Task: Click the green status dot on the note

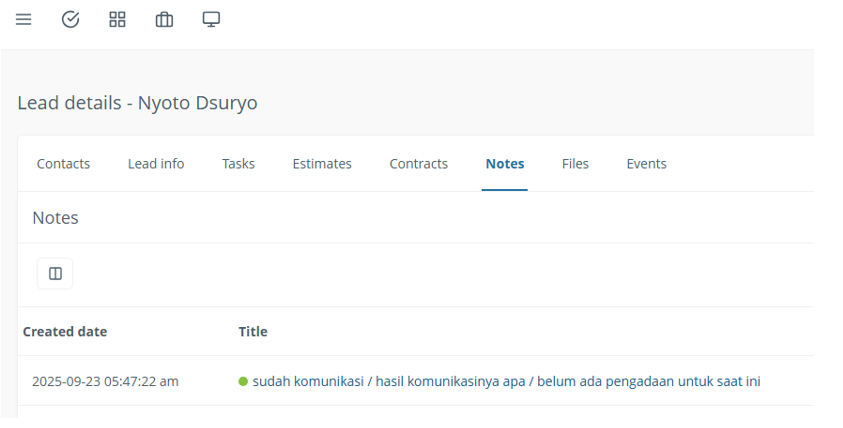Action: pyautogui.click(x=243, y=381)
